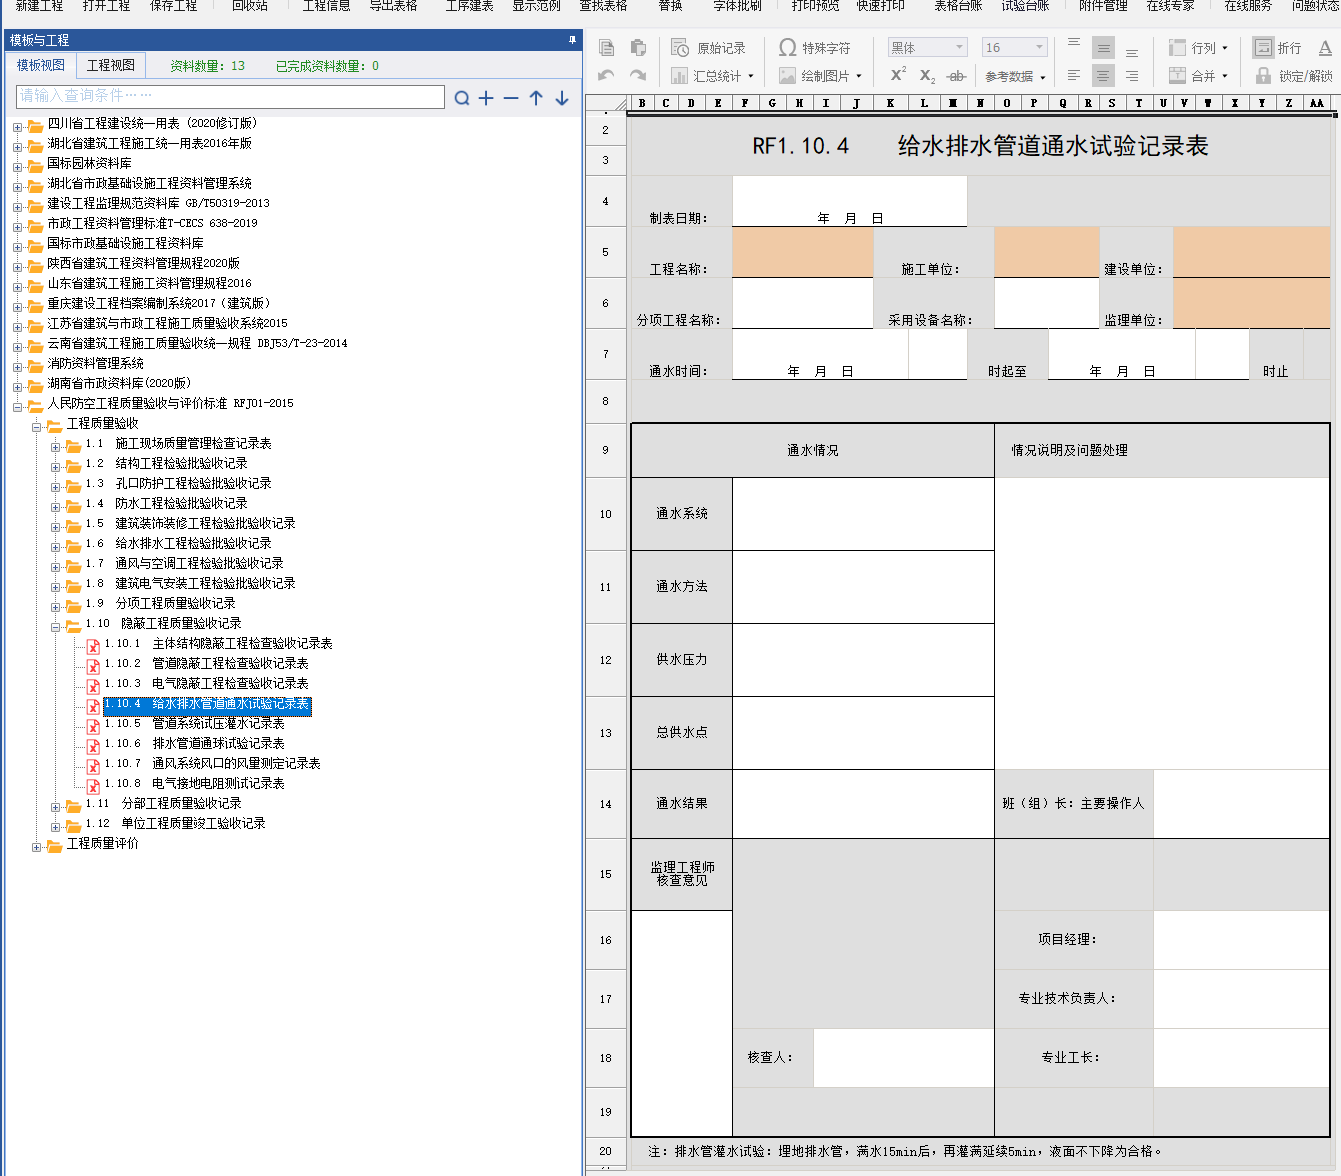Click the 工程信息 menu item

click(x=326, y=6)
